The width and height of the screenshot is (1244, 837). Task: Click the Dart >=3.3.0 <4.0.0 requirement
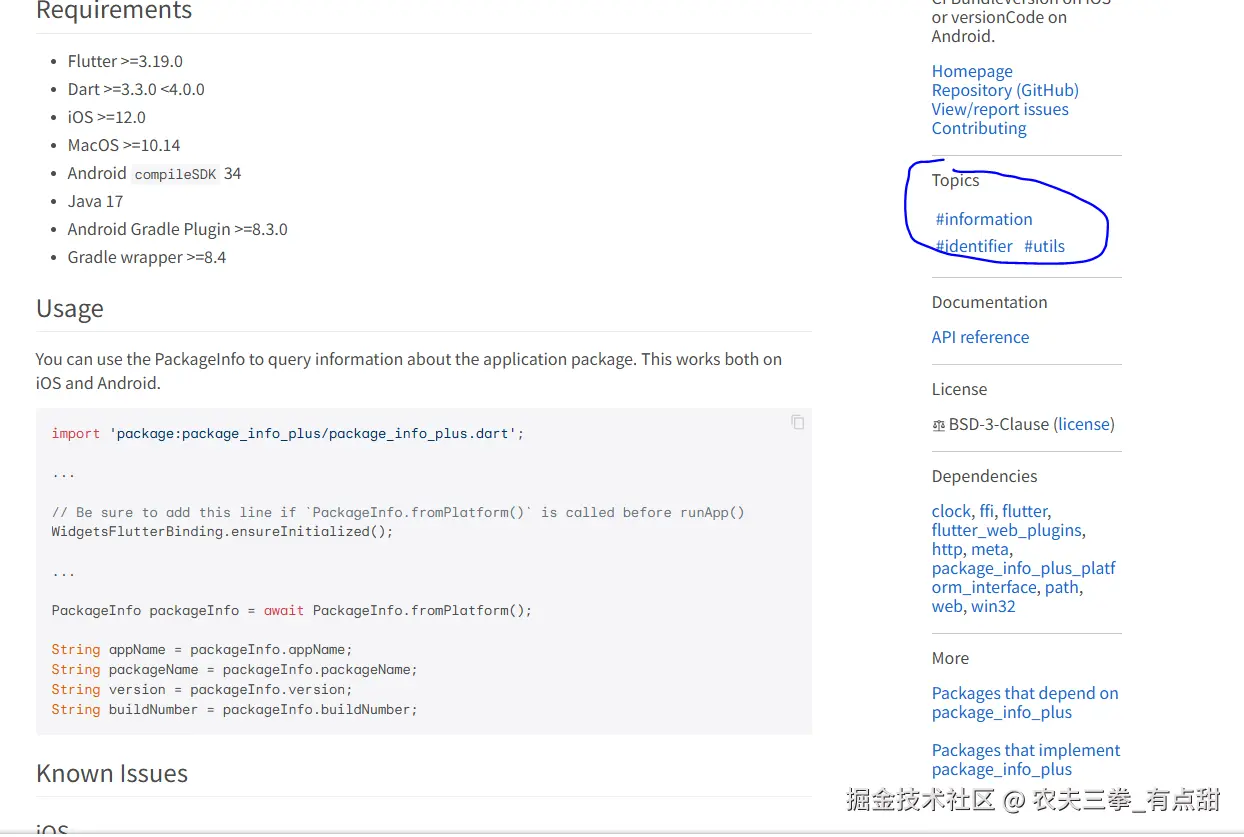click(136, 89)
